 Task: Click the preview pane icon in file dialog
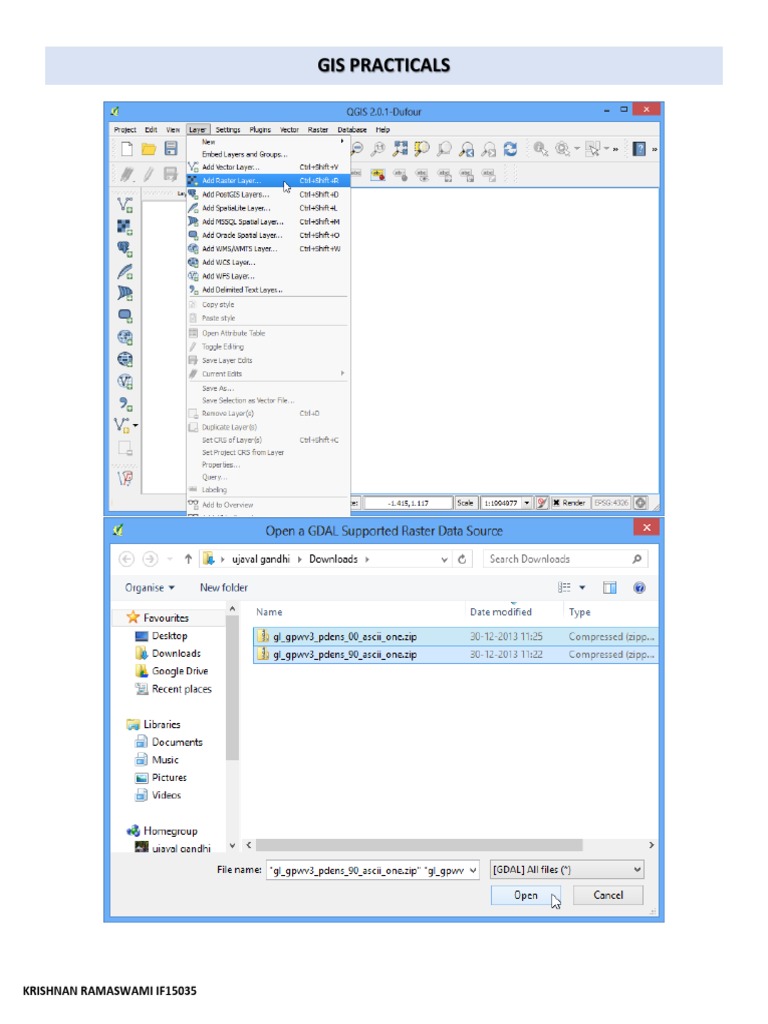[x=609, y=588]
